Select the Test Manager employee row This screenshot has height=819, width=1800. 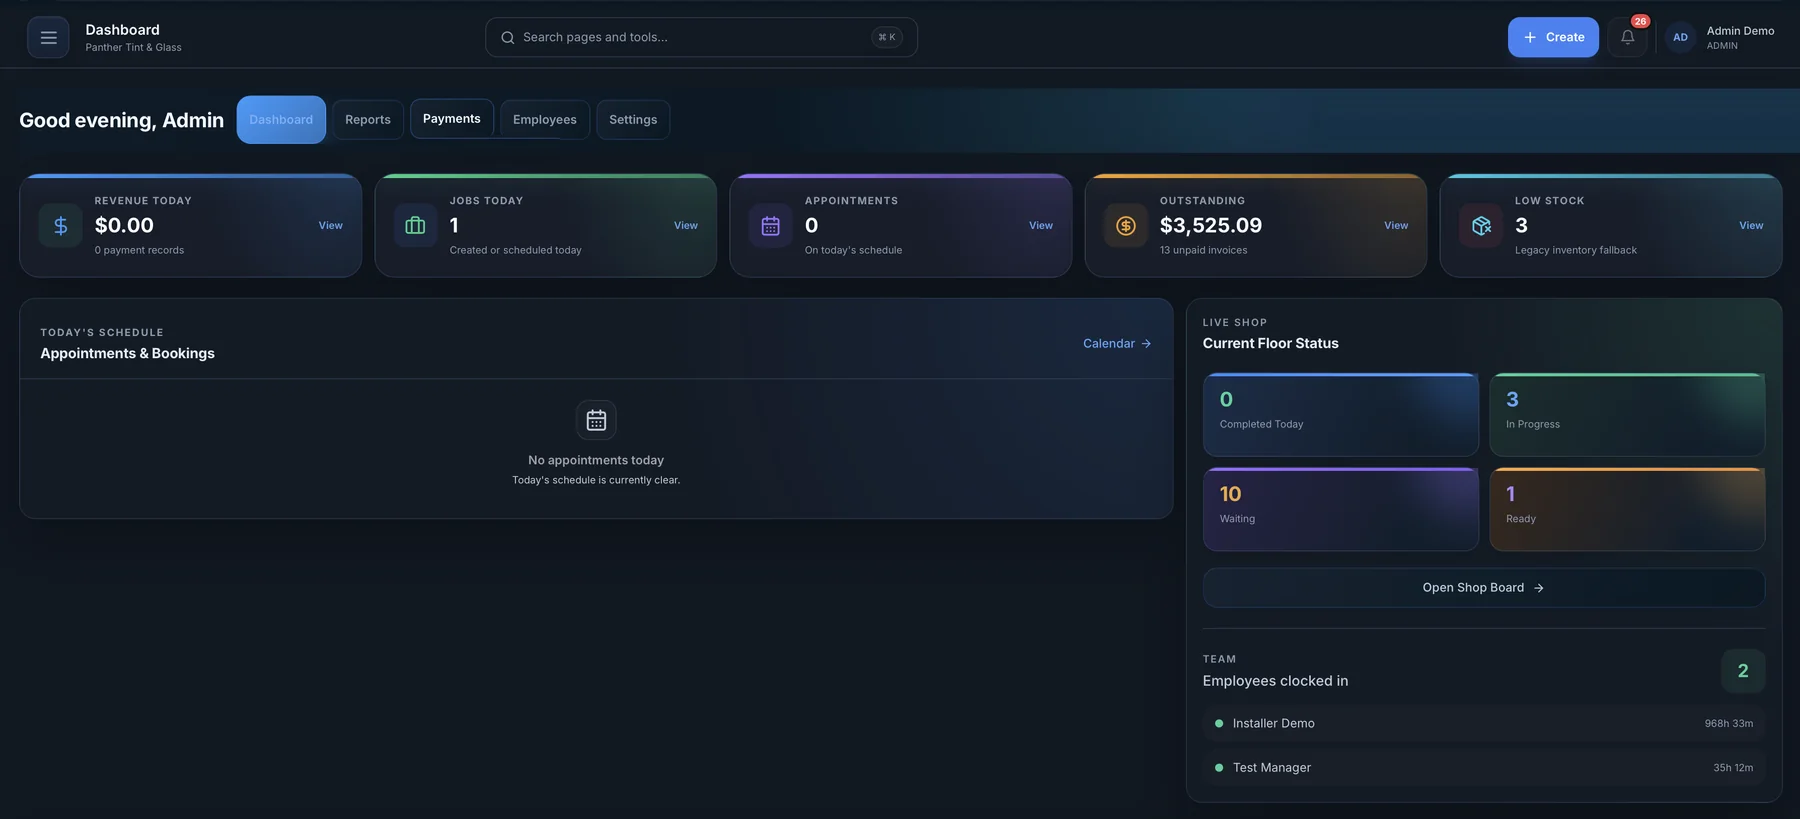click(x=1484, y=767)
